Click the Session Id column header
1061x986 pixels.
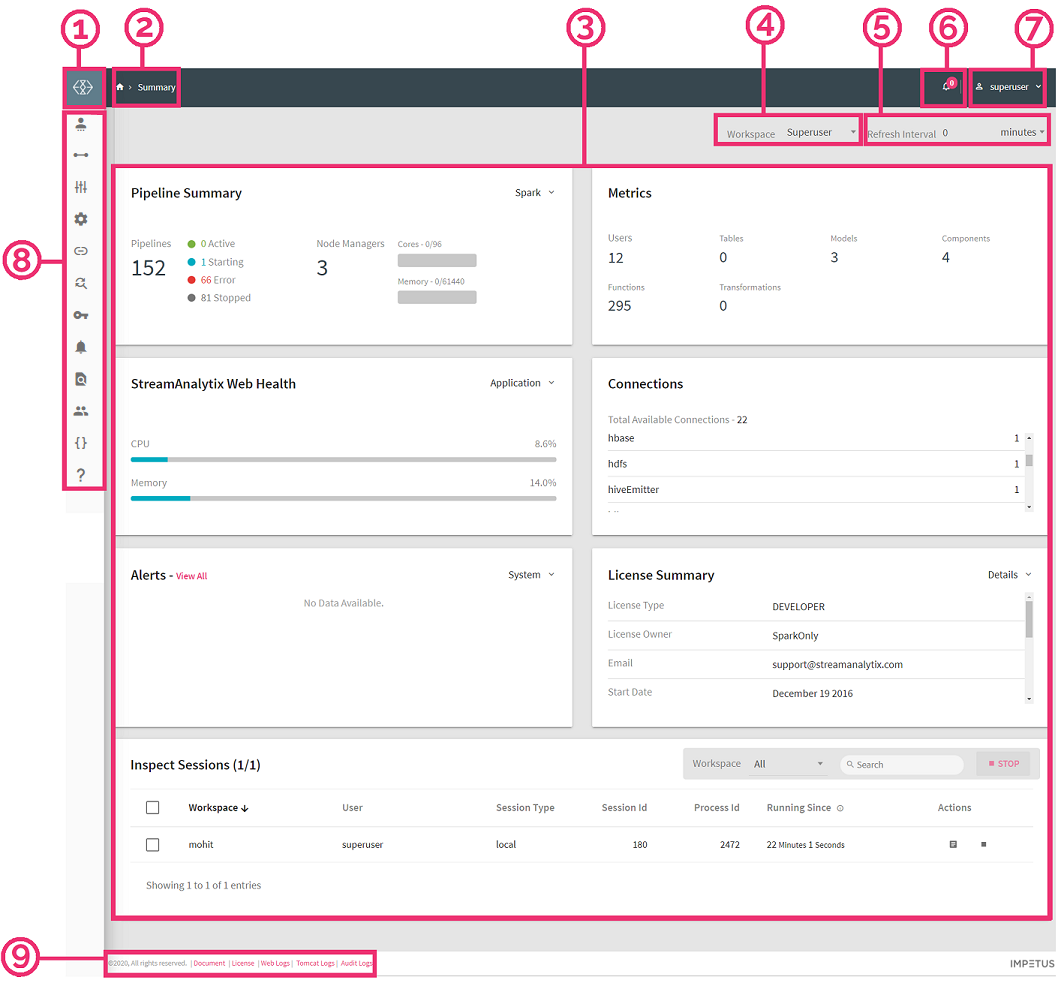pyautogui.click(x=624, y=808)
